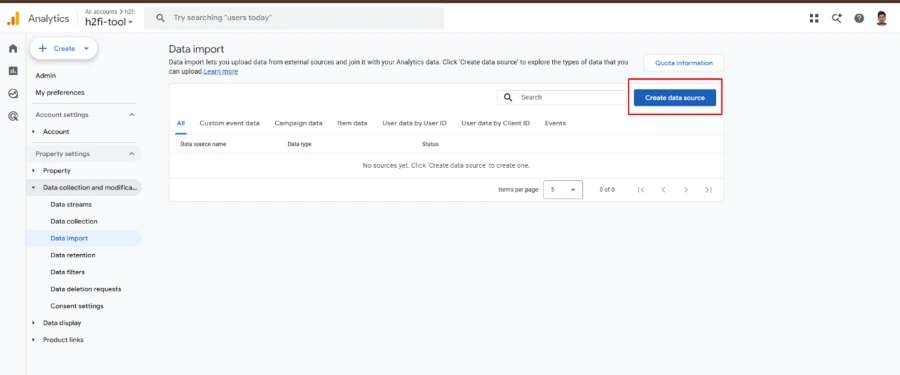Screen dimensions: 900x375
Task: Switch to the Campaign data tab
Action: pyautogui.click(x=298, y=123)
